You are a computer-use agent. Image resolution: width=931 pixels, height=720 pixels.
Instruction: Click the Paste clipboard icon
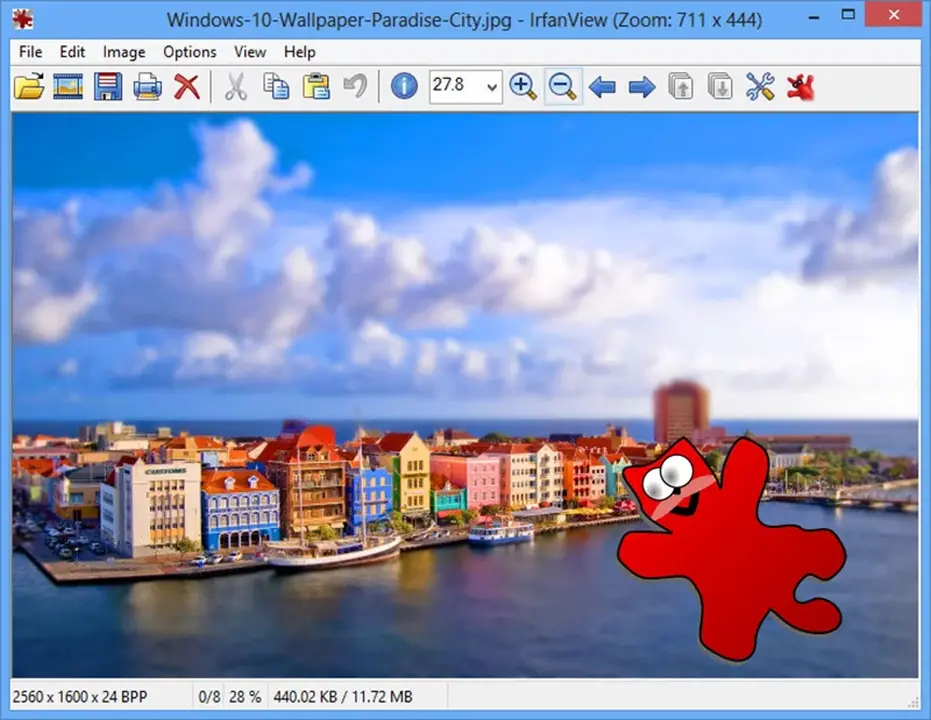(316, 87)
